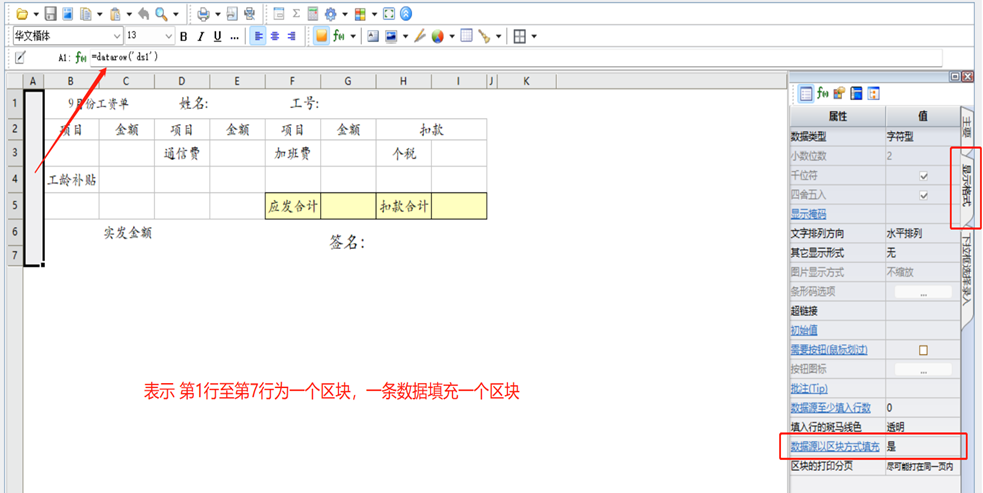983x493 pixels.
Task: Click the Sum (Σ) icon
Action: point(296,15)
